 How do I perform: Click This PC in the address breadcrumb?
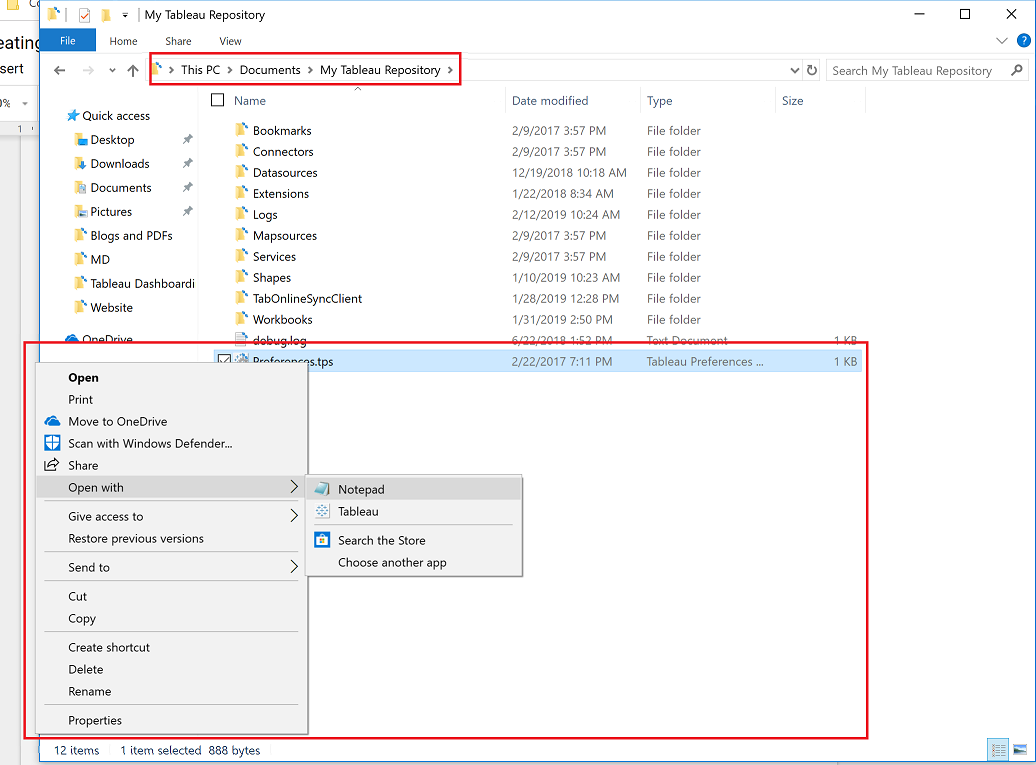click(201, 70)
